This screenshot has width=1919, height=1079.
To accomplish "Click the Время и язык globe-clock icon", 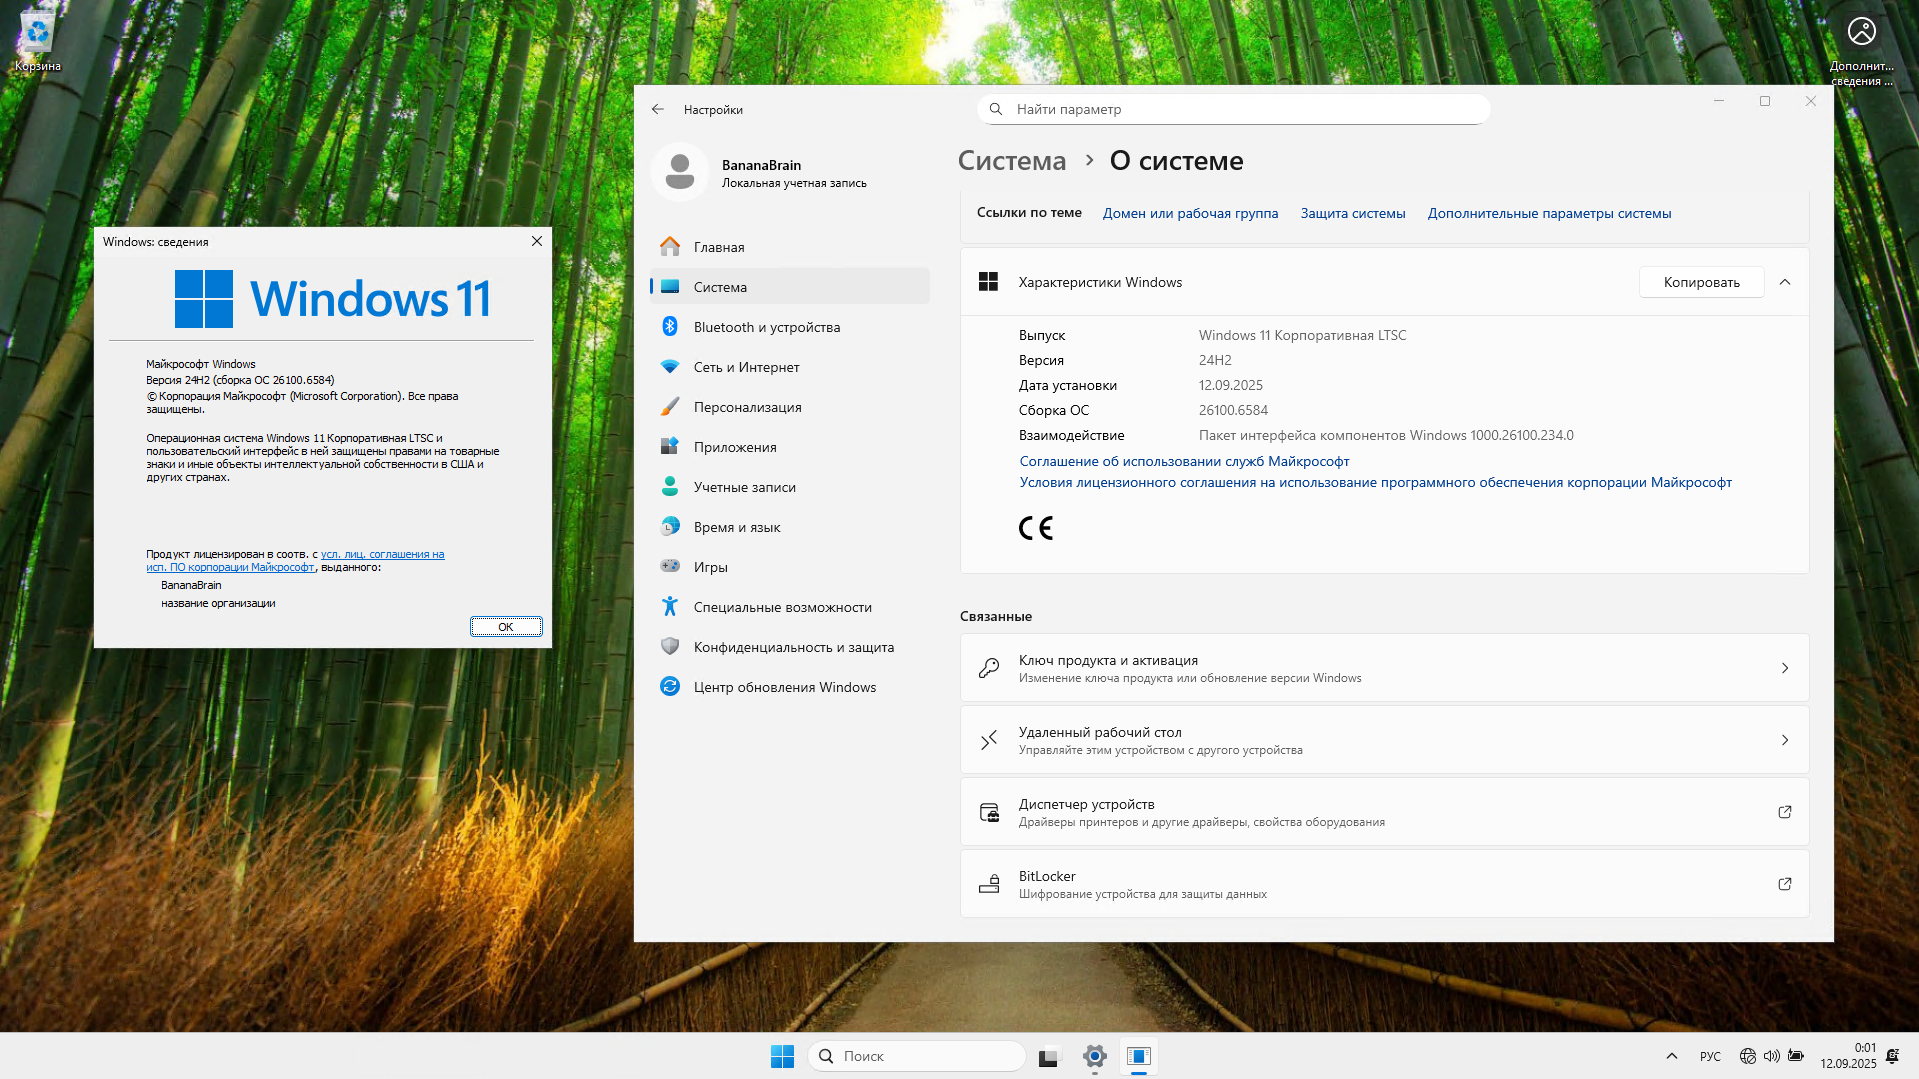I will [x=670, y=527].
